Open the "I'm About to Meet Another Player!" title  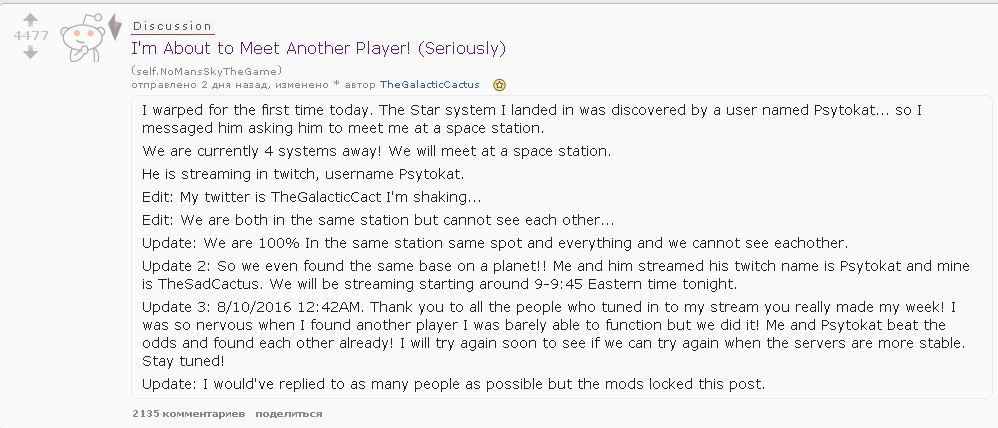[x=319, y=48]
